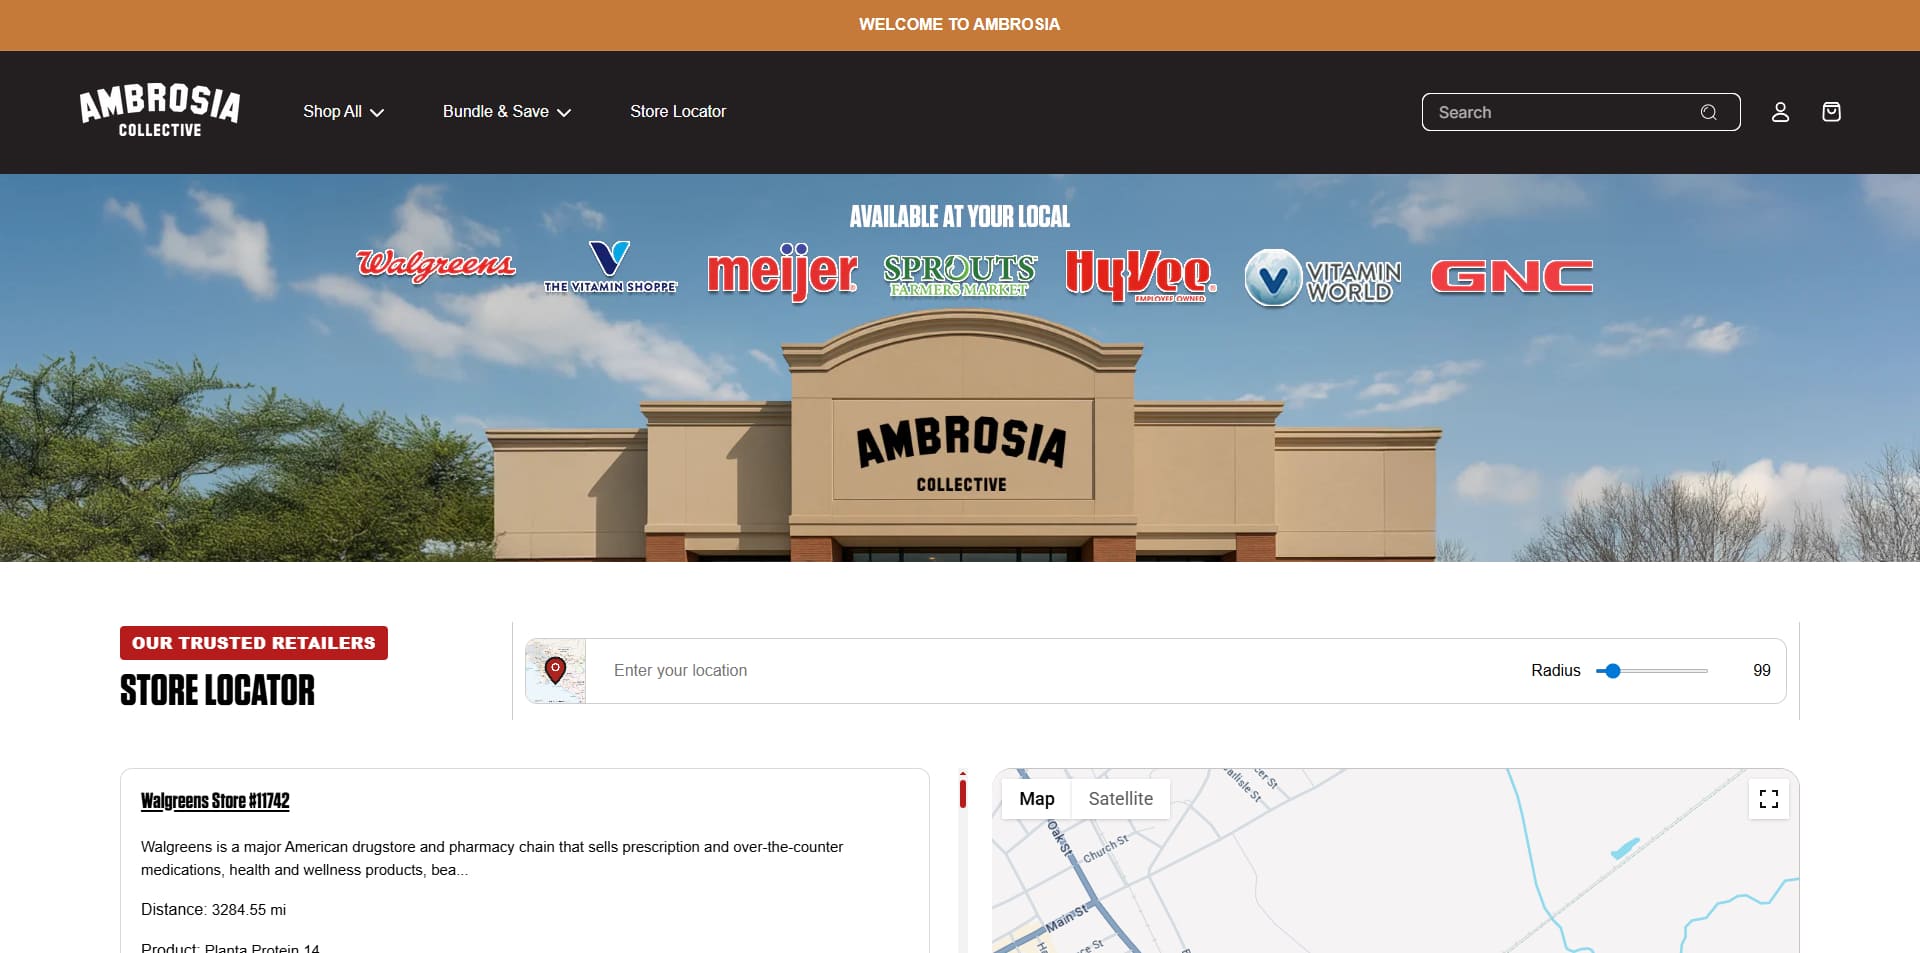Switch the map to Map view
This screenshot has width=1920, height=953.
click(x=1037, y=799)
